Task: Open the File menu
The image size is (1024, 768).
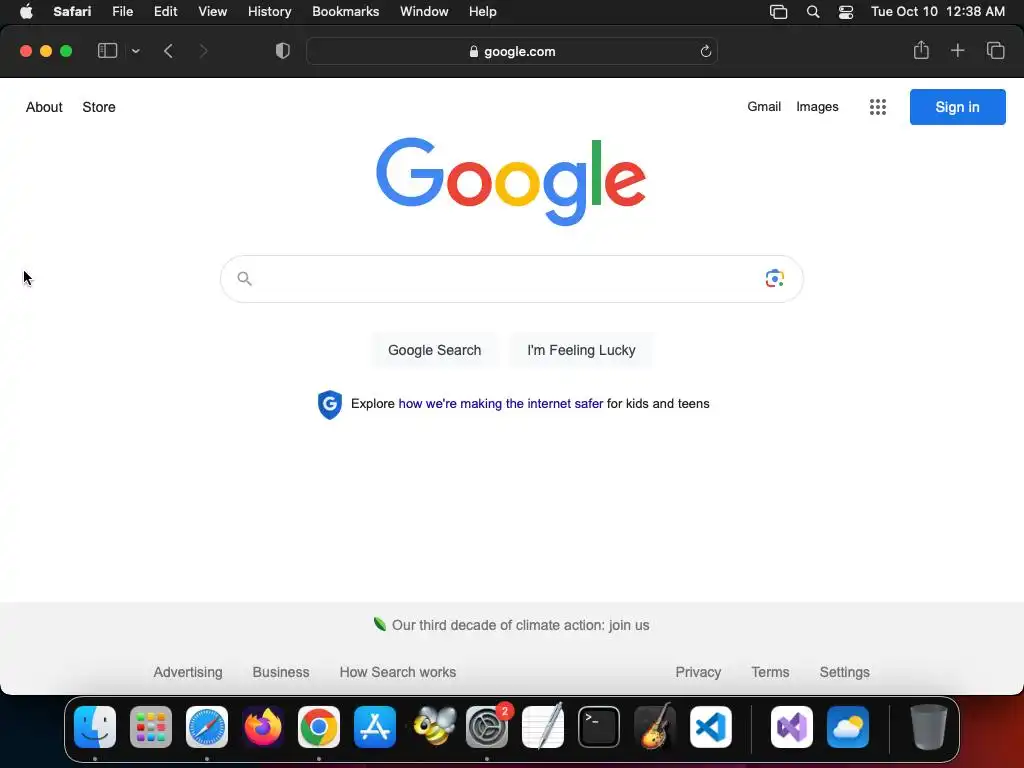Action: pos(122,11)
